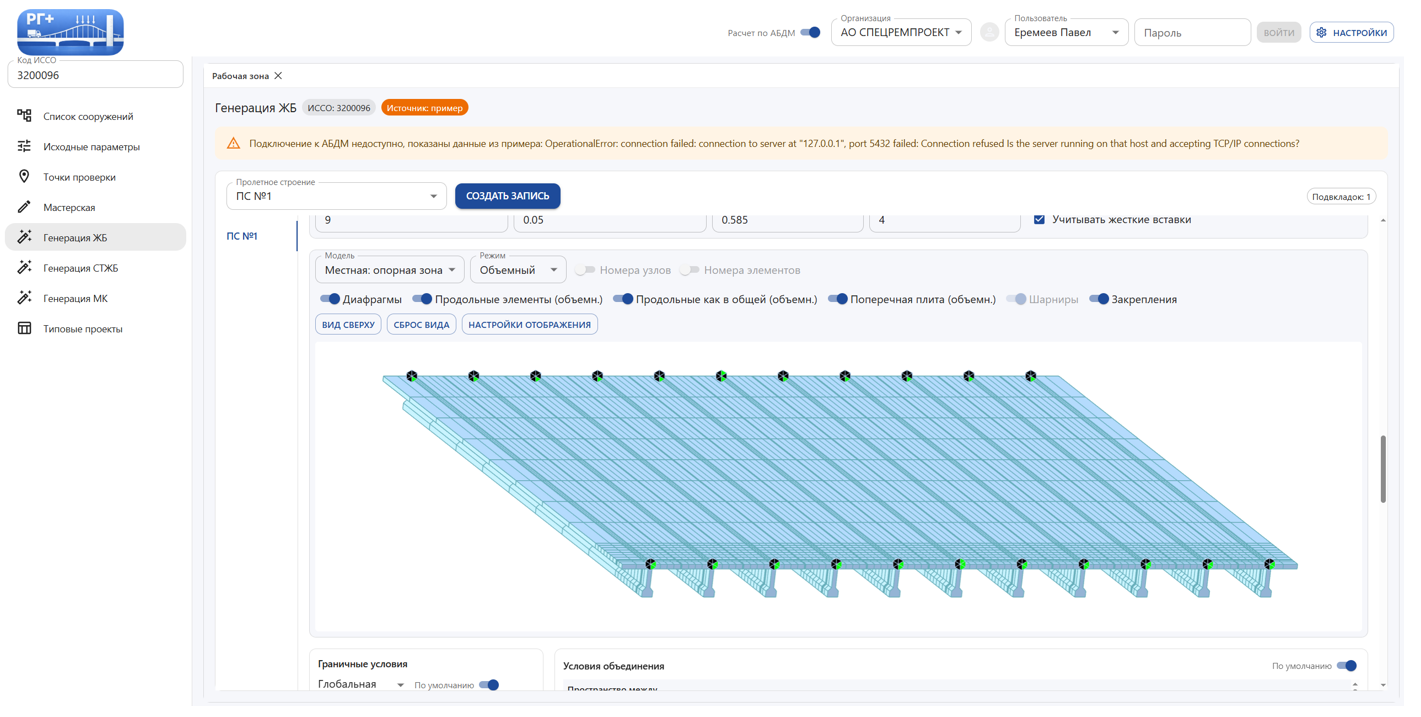Close the Рабочая зона tab
Screen dimensions: 1421x717
[278, 76]
